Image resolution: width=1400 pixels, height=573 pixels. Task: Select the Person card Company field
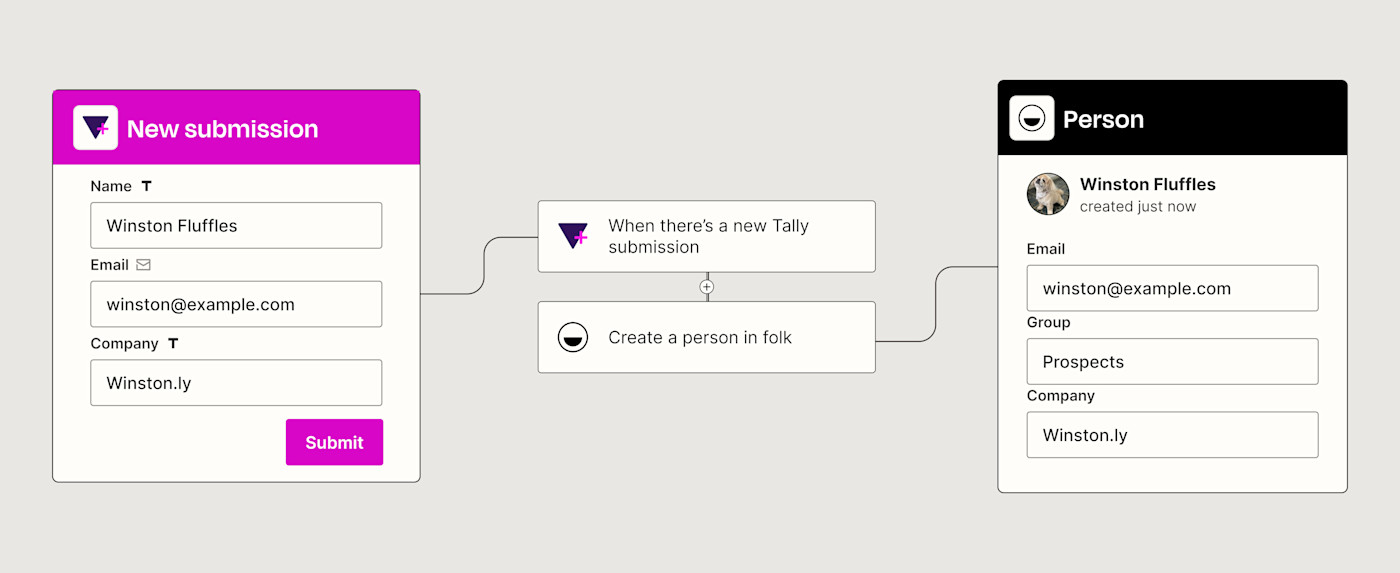point(1172,435)
